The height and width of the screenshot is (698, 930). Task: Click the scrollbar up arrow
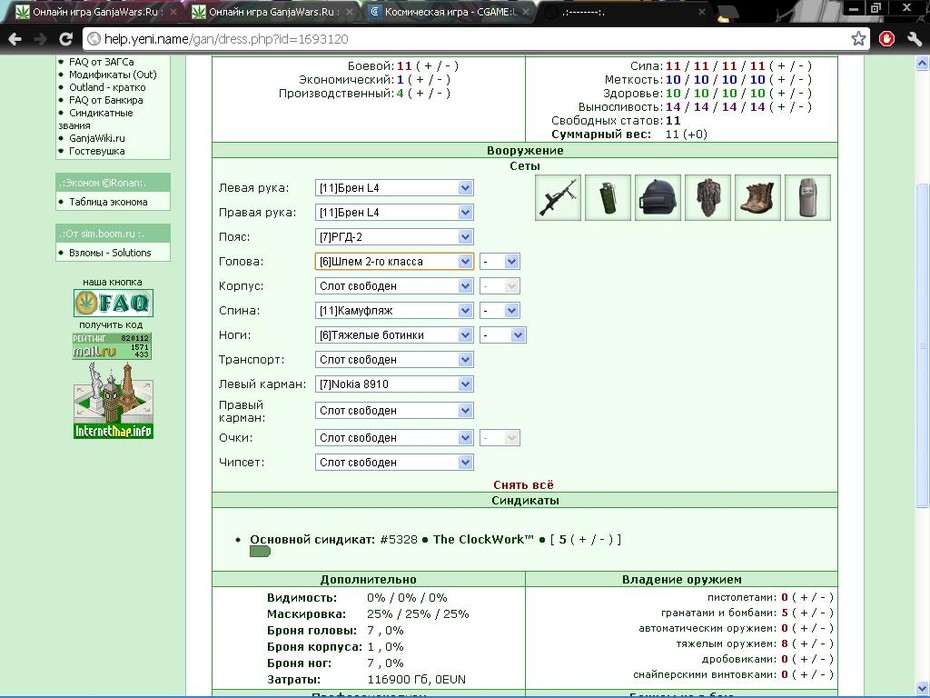click(922, 63)
